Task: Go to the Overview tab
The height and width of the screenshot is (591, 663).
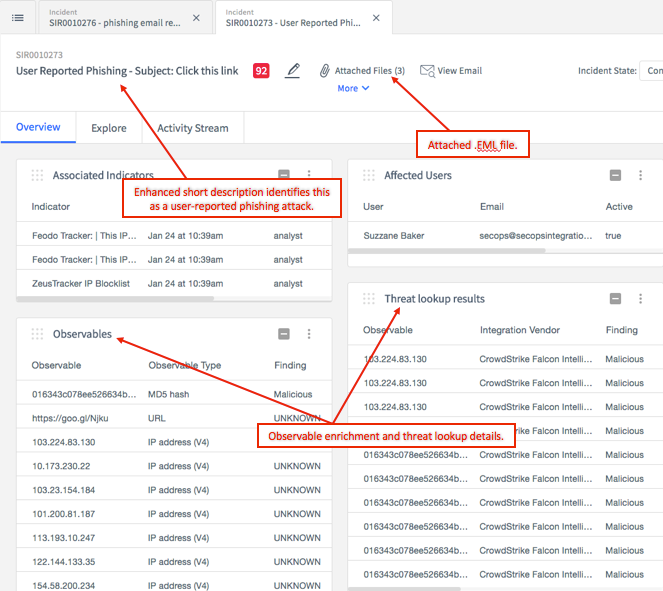Action: (38, 127)
